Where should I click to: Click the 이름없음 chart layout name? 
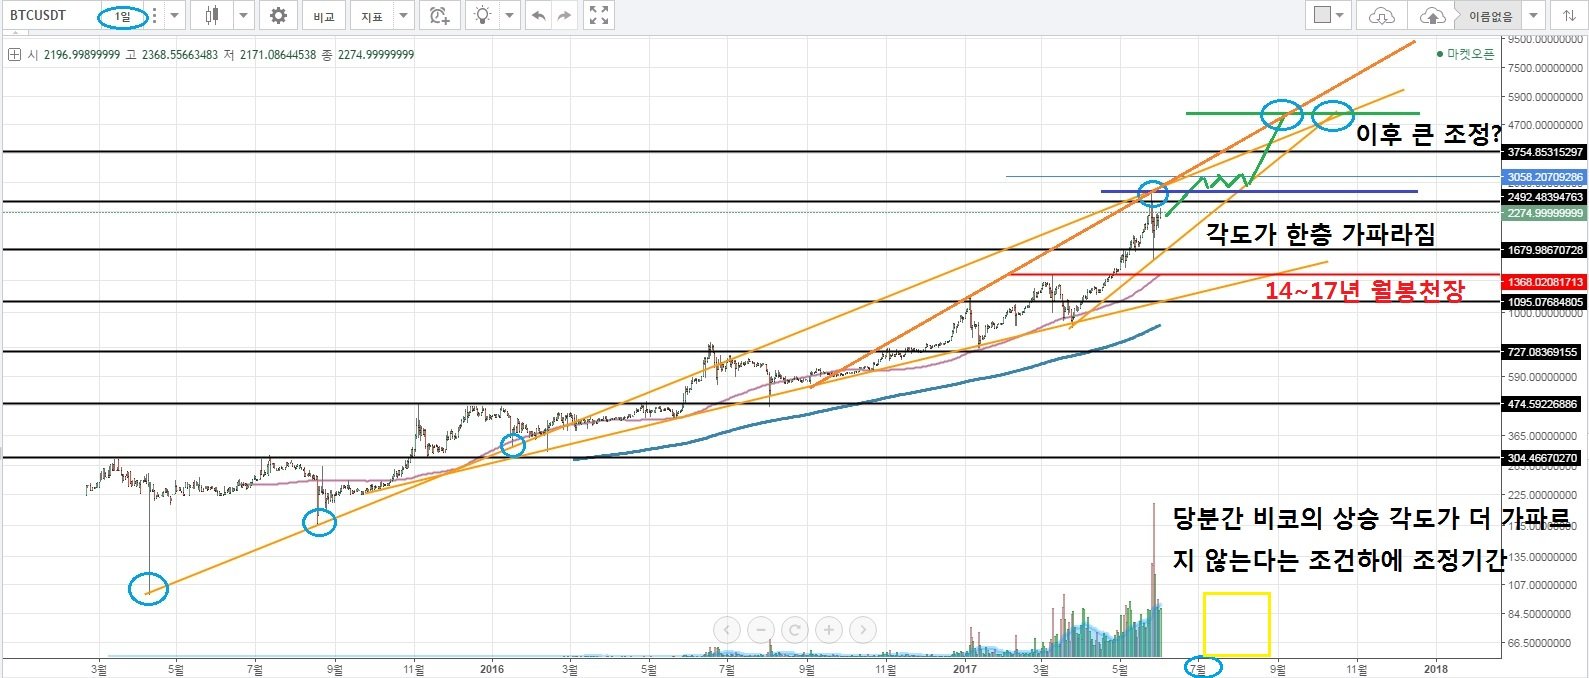1490,16
